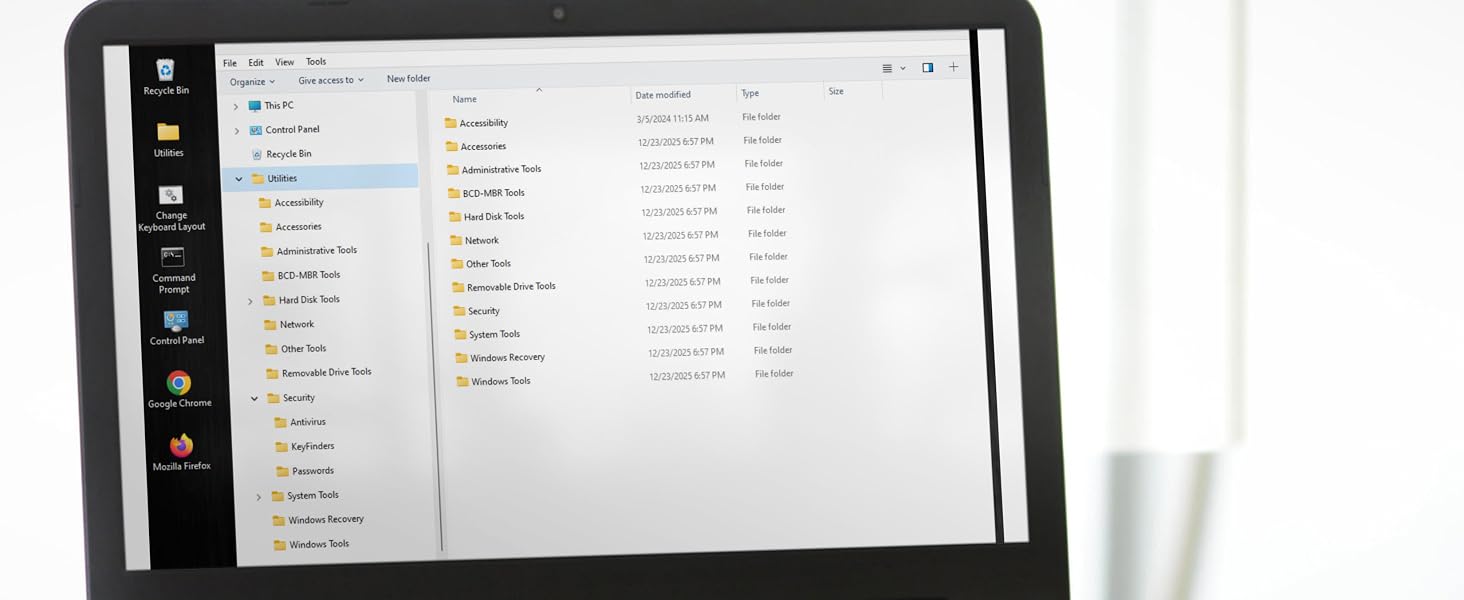Expand the Hard Disk Tools tree node
The height and width of the screenshot is (600, 1464).
click(x=250, y=301)
